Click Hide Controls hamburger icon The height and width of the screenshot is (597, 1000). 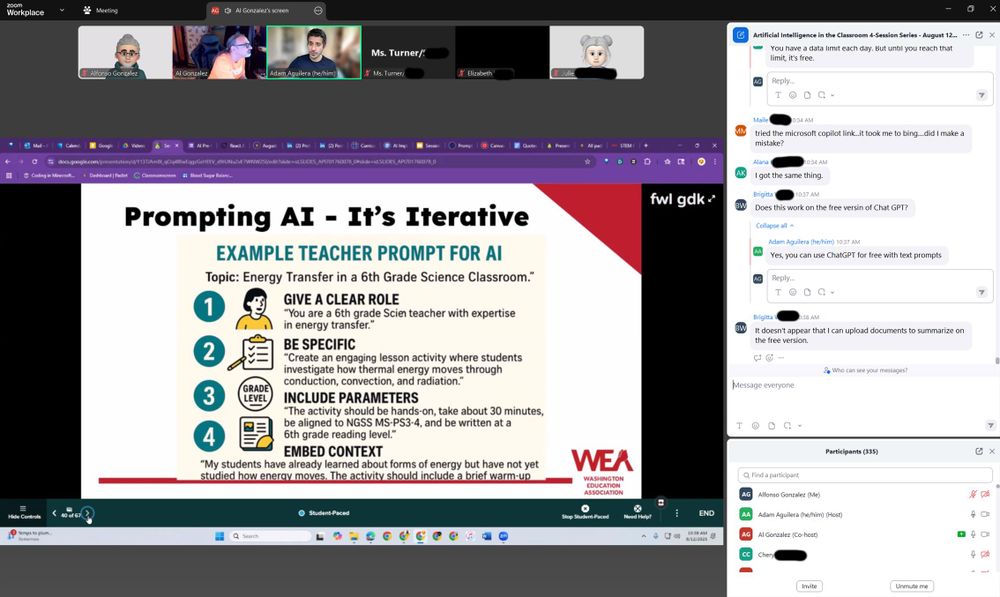(x=23, y=508)
